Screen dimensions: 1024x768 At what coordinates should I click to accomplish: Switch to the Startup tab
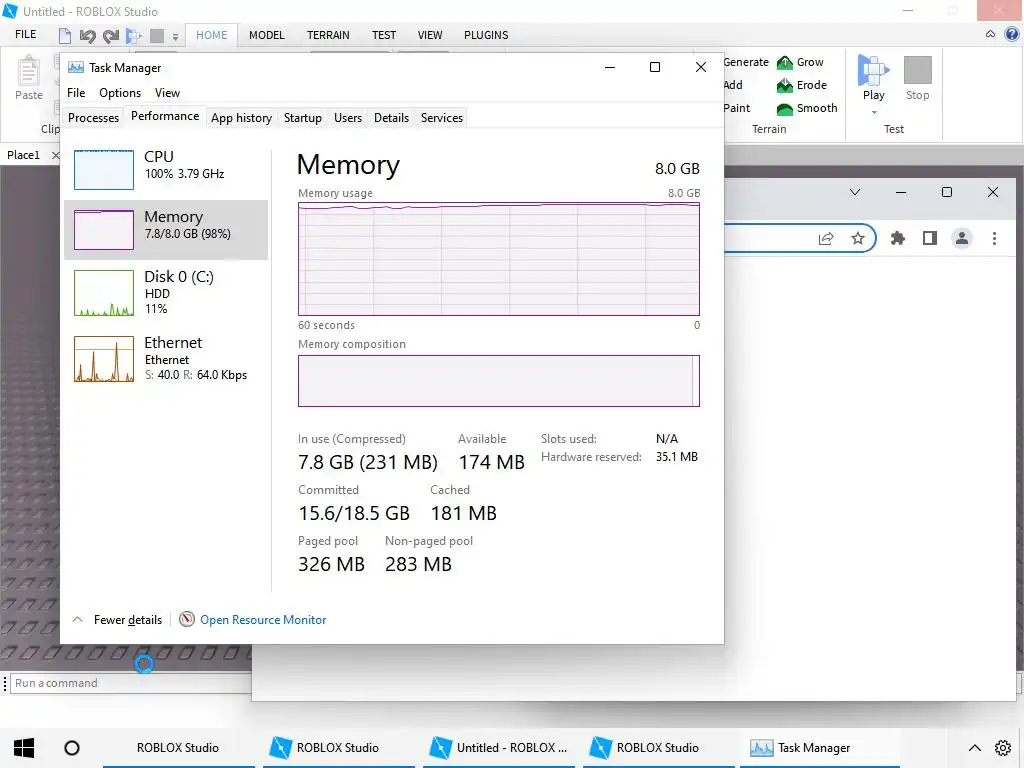(x=302, y=118)
